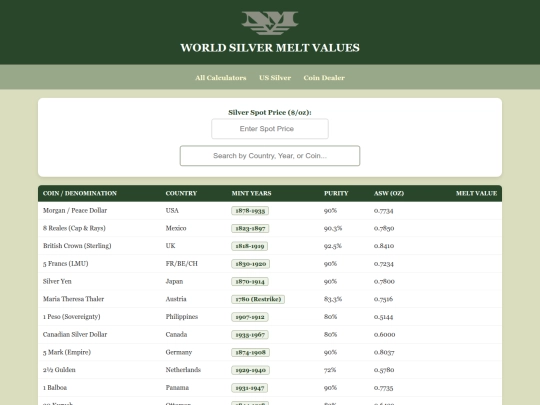Click the ASW (OZ) column header
540x405 pixels.
[389, 193]
